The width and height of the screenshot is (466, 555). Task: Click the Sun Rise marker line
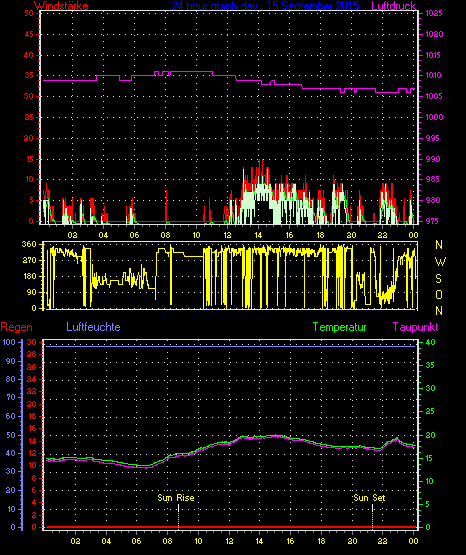[178, 516]
